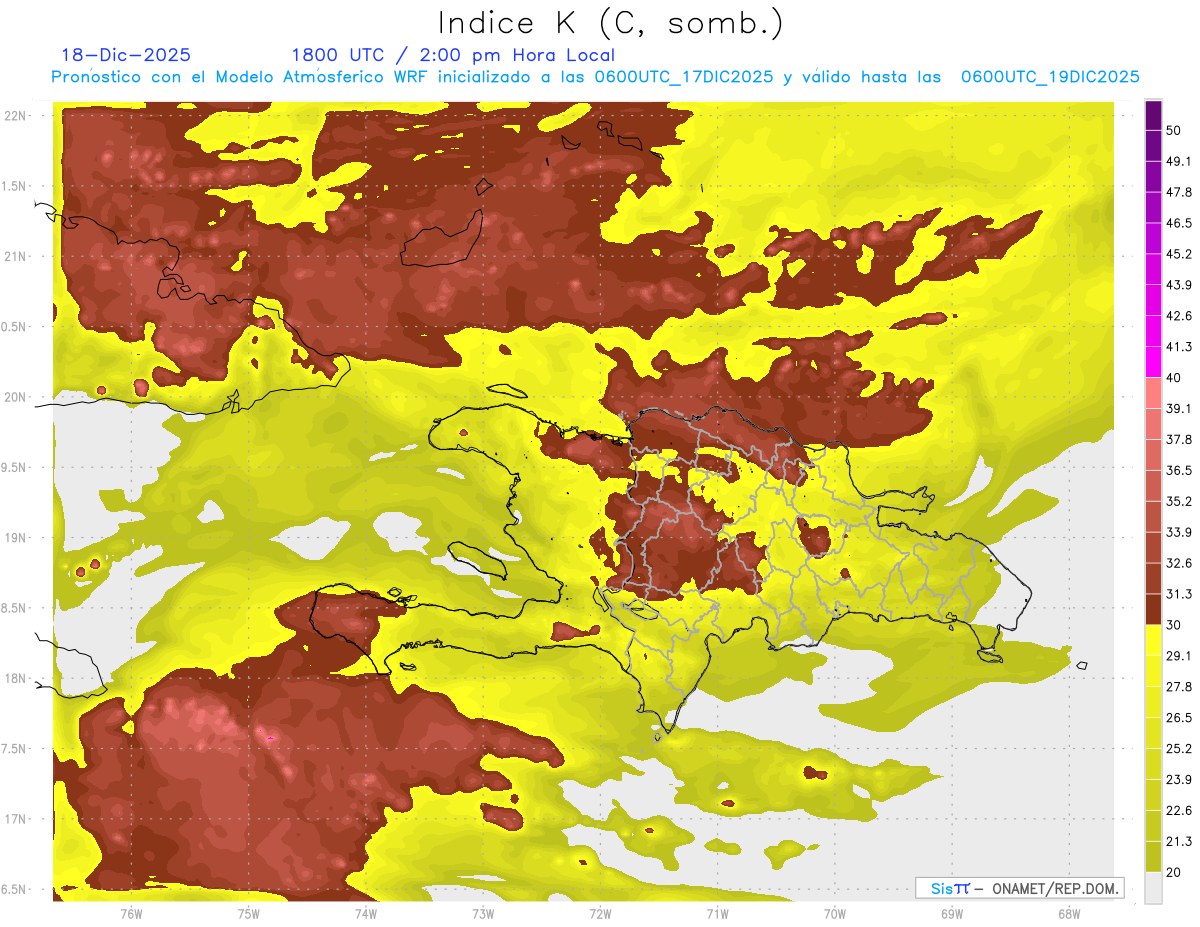Viewport: 1200px width, 927px height.
Task: Click colorbar value "46.5"
Action: [1179, 223]
